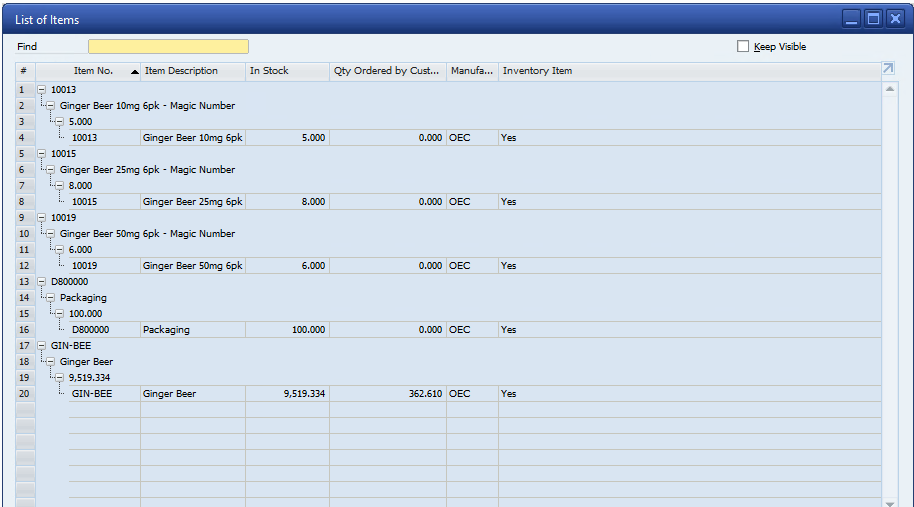Collapse the D800000 group node
The image size is (914, 507).
tap(41, 282)
